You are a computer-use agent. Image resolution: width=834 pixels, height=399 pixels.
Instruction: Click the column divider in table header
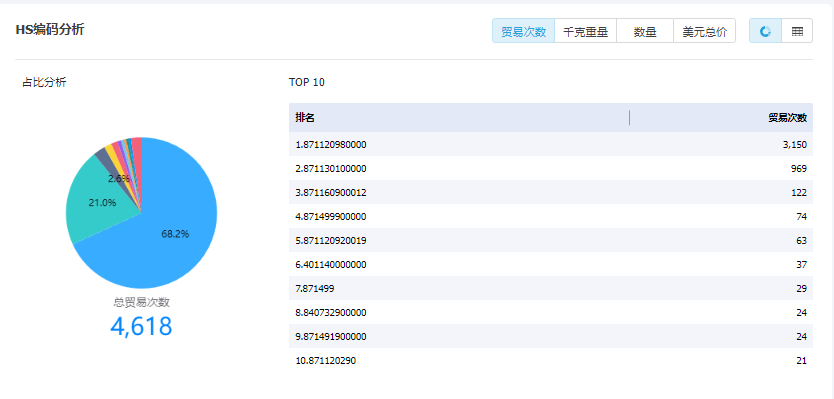(630, 118)
